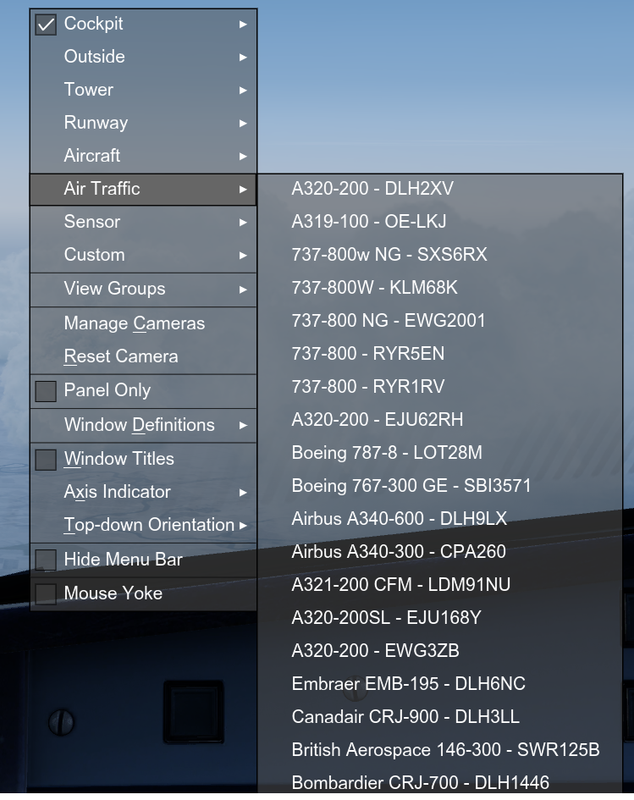Select traffic A320-200 - DLH2XV
The image size is (634, 800).
coord(440,189)
